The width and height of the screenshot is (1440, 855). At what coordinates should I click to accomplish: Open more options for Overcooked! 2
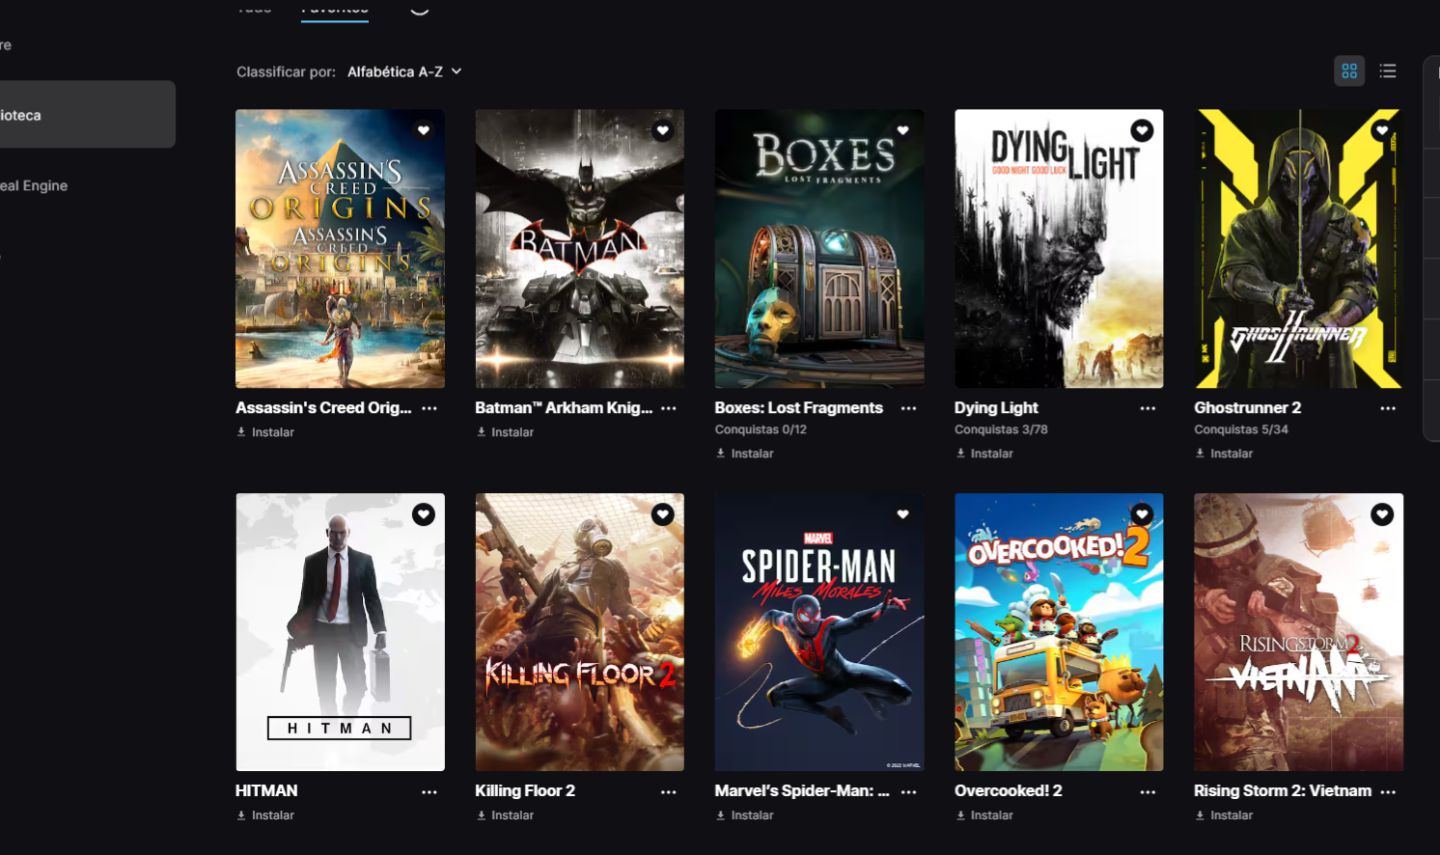(x=1148, y=792)
